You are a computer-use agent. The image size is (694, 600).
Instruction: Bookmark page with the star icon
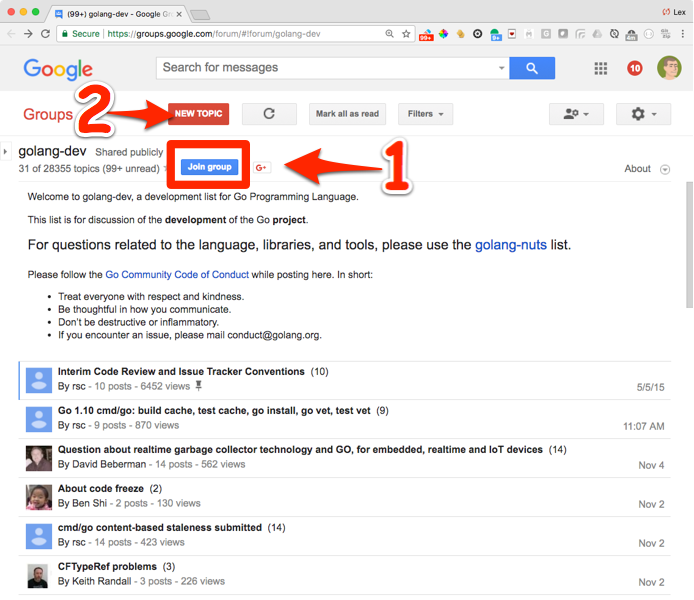click(x=406, y=33)
